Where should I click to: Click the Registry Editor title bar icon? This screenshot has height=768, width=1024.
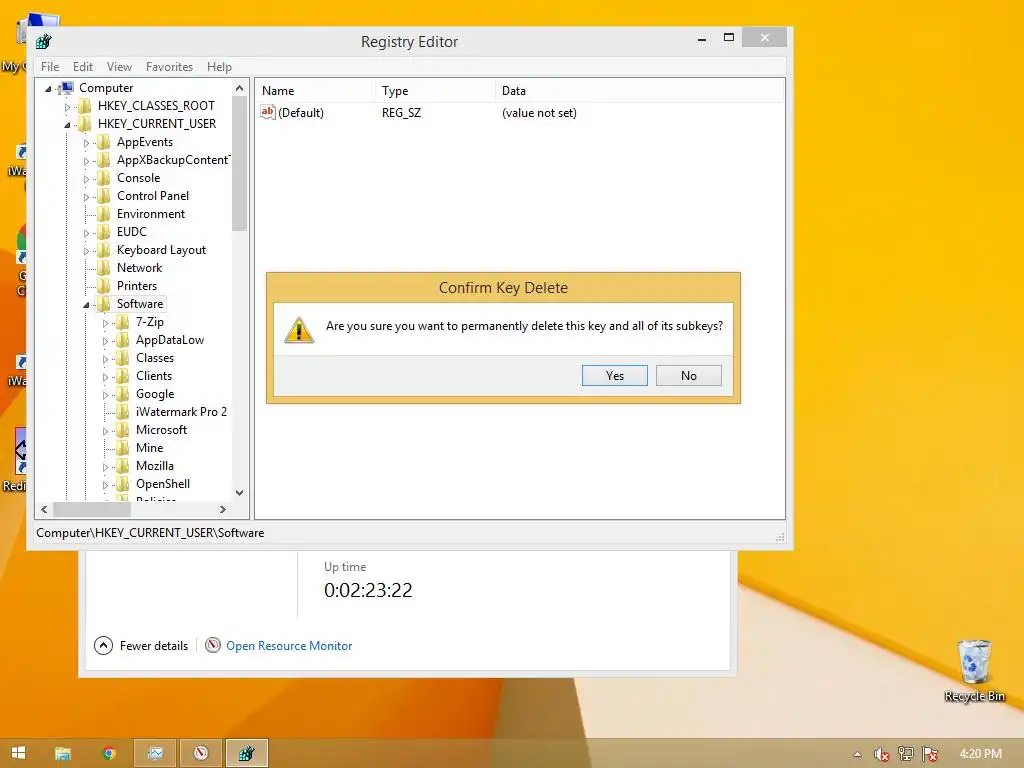pos(44,42)
